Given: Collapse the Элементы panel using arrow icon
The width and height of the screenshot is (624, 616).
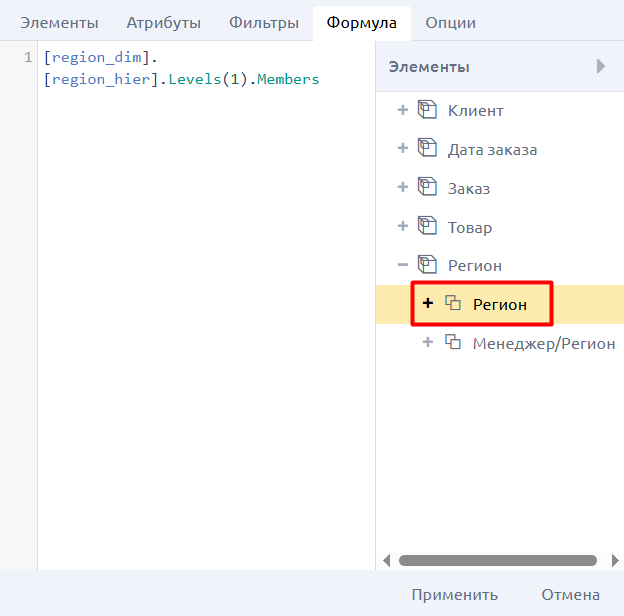Looking at the screenshot, I should (601, 67).
